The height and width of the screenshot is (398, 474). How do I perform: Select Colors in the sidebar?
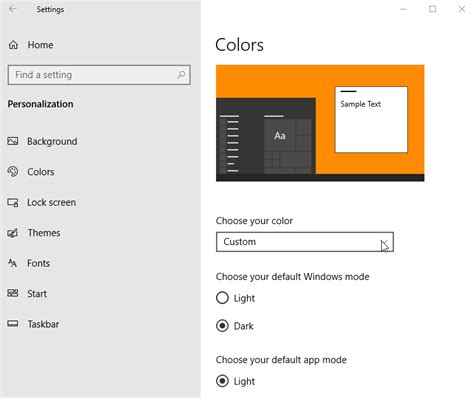click(41, 172)
